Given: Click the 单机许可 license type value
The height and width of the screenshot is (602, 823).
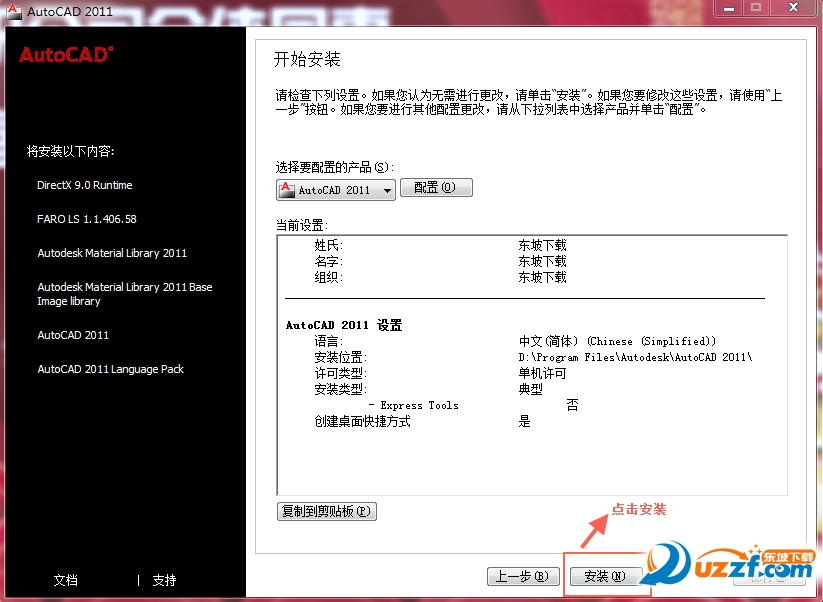Looking at the screenshot, I should [x=542, y=373].
